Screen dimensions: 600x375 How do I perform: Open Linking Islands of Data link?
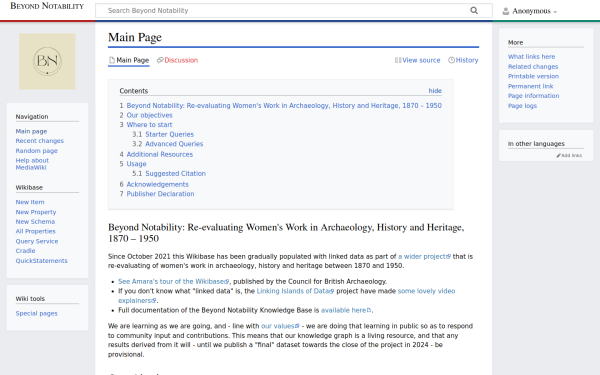pos(295,291)
